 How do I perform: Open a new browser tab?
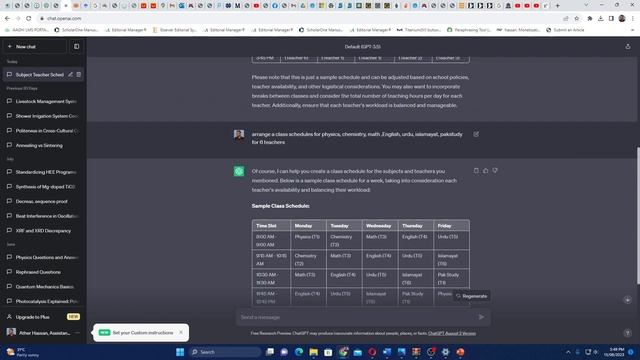(x=557, y=6)
